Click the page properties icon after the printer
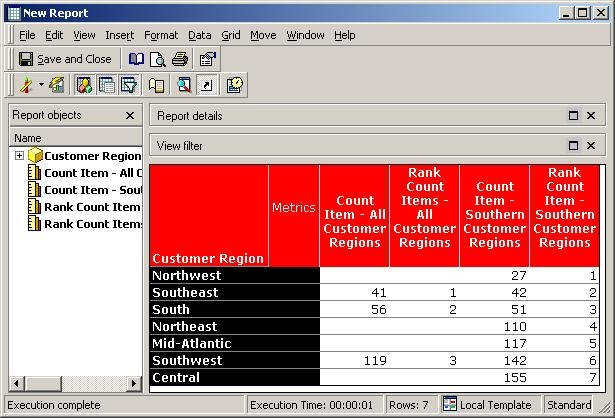Screen dimensions: 615x418 207,59
